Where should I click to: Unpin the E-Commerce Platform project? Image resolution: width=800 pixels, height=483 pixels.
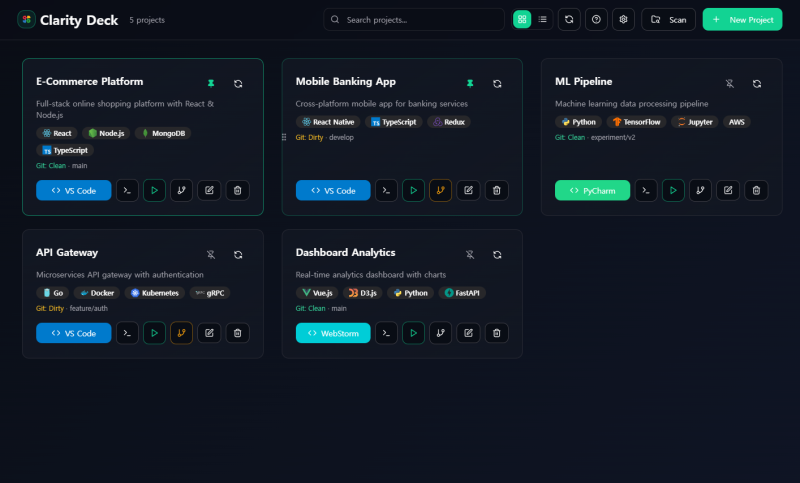click(211, 84)
